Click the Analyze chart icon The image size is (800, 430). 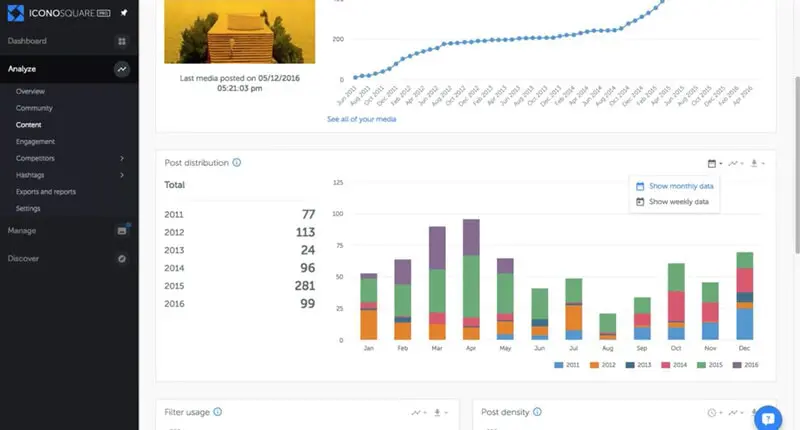coord(121,69)
